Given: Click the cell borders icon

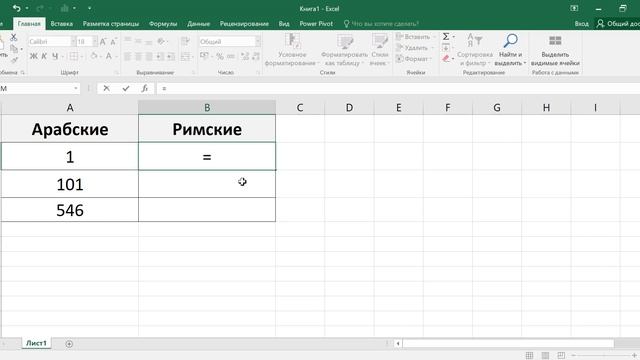Looking at the screenshot, I should point(73,56).
